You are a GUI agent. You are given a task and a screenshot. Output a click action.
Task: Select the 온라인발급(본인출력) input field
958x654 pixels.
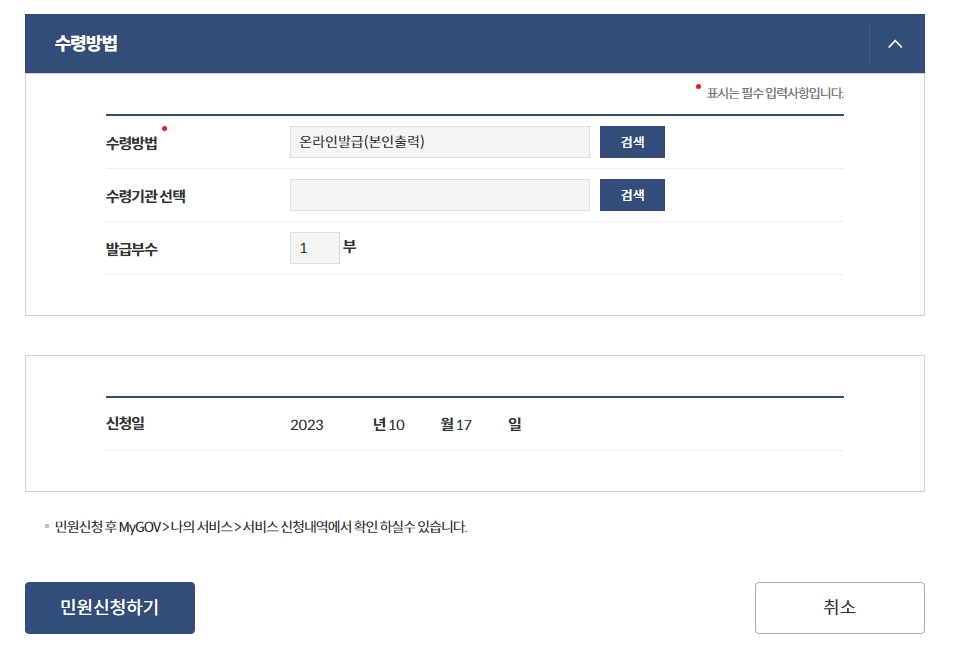pos(439,142)
